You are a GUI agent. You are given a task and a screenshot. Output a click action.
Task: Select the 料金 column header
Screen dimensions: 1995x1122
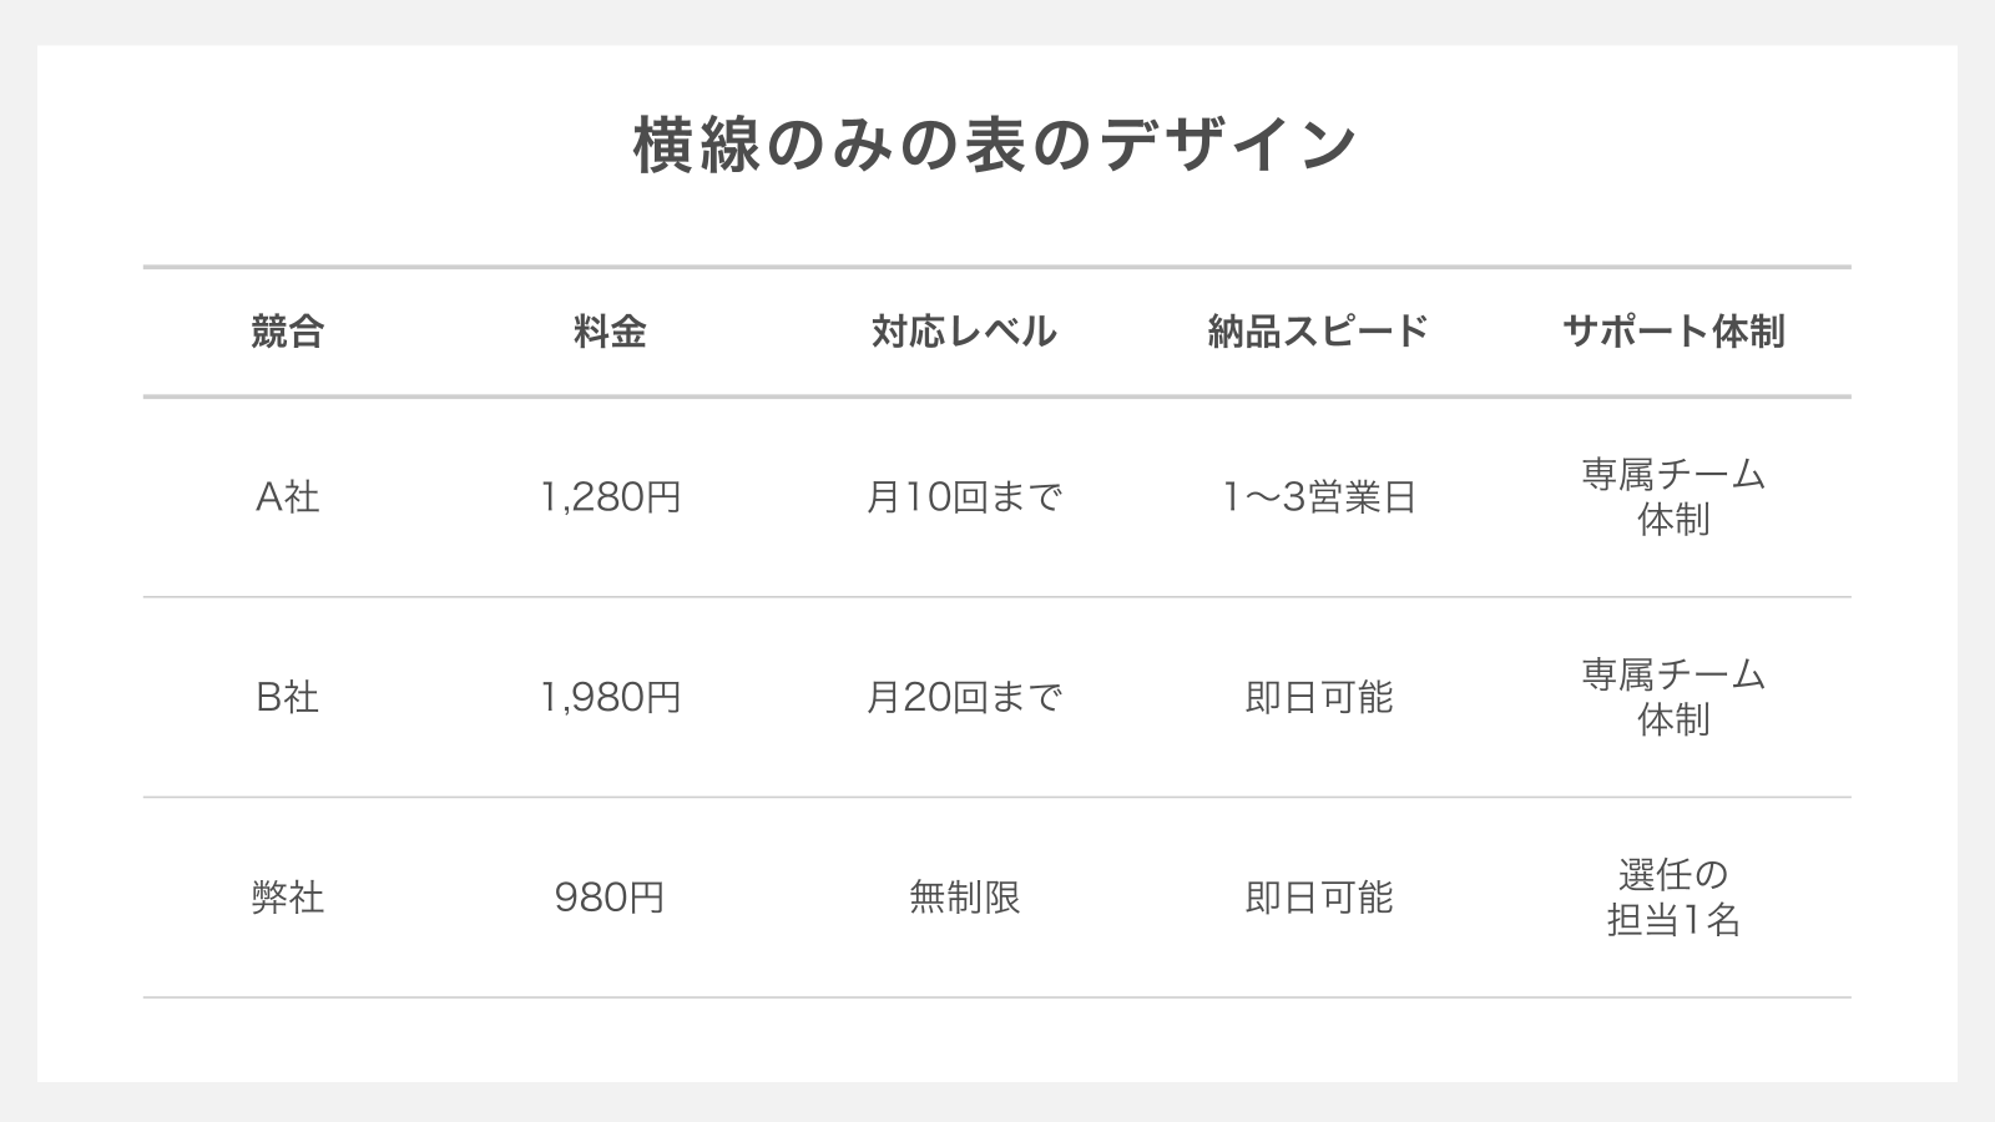(610, 332)
